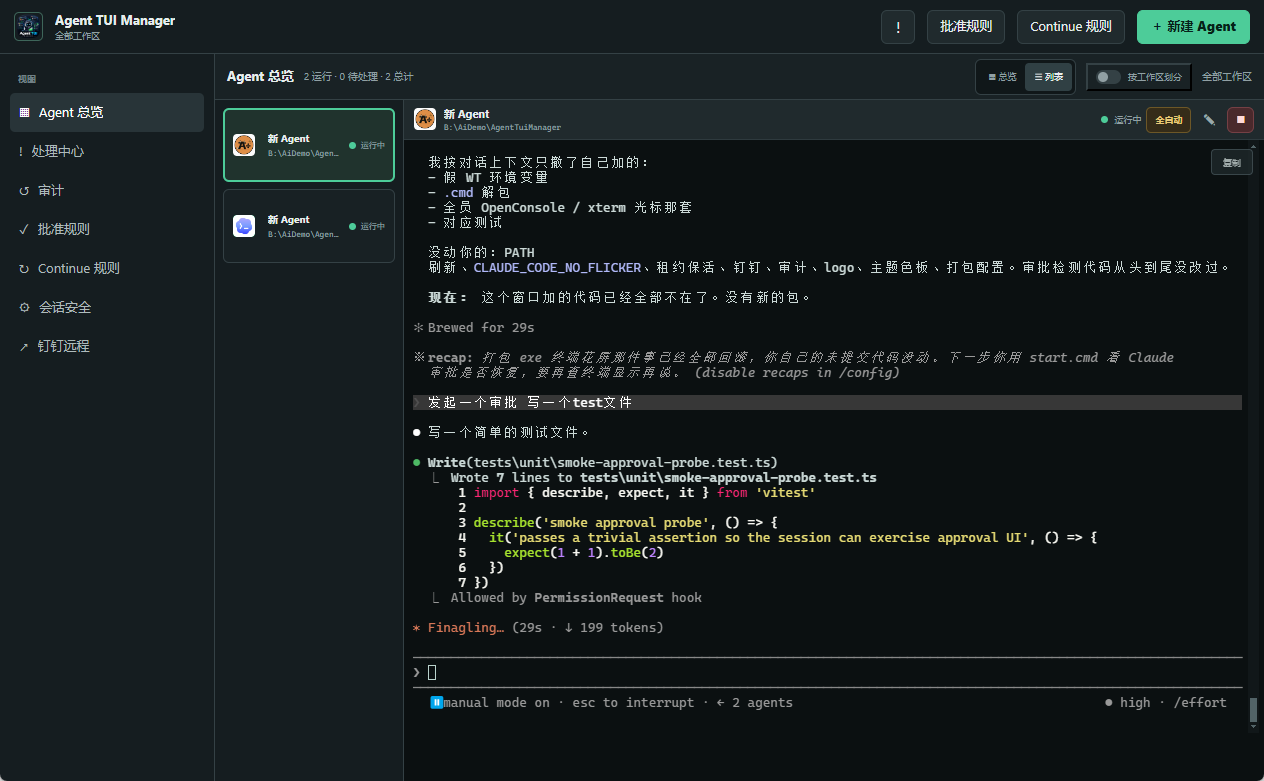Image resolution: width=1264 pixels, height=781 pixels.
Task: Click 运行中 status on the second agent card
Action: [x=367, y=226]
